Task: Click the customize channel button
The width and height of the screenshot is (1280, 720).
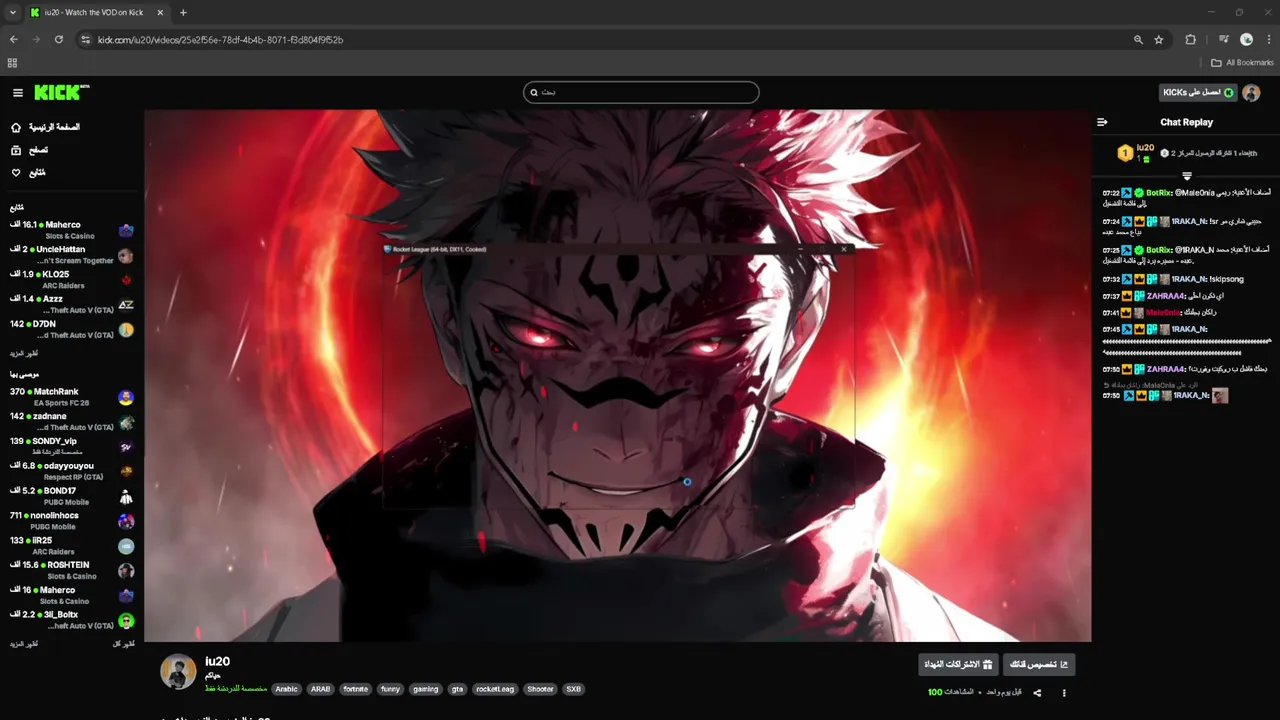Action: tap(1039, 664)
